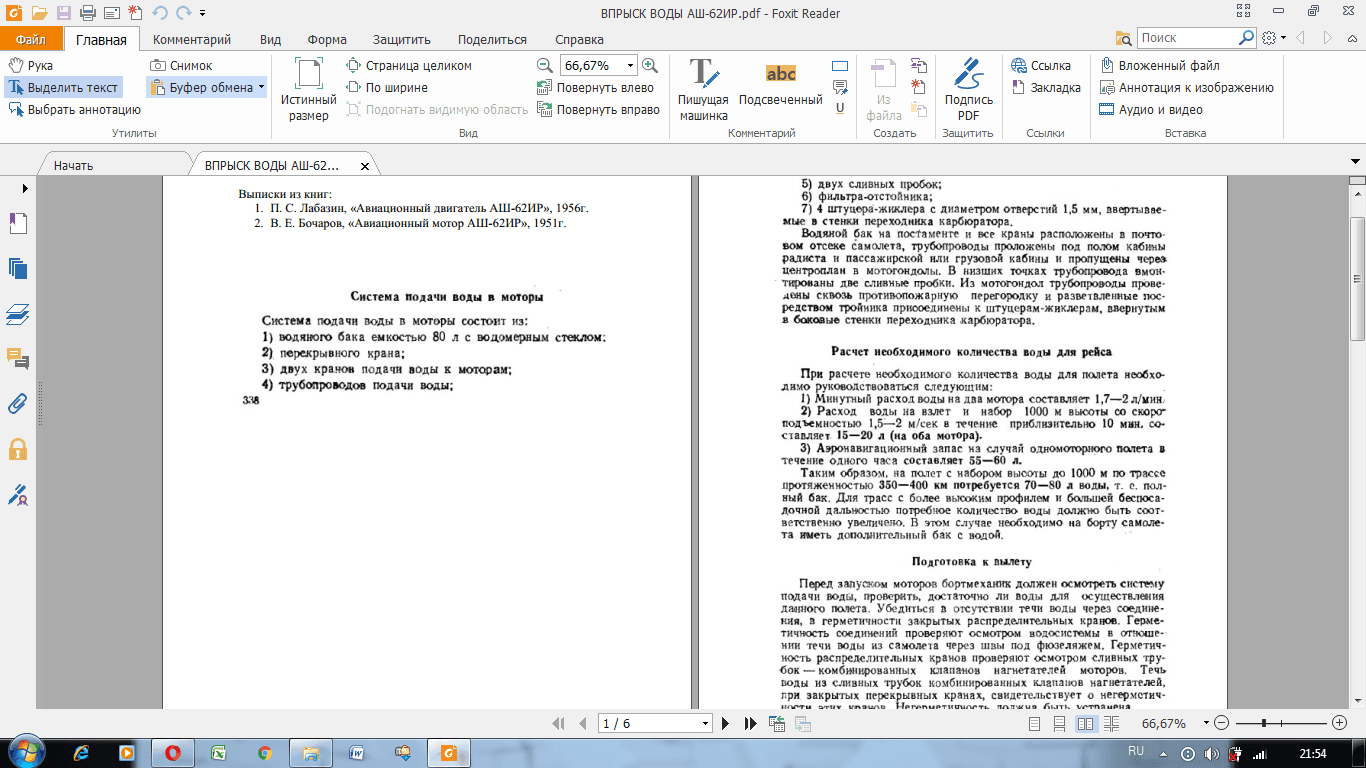Screen dimensions: 1366x768
Task: Switch to the Справка ribbon tab
Action: click(x=579, y=40)
